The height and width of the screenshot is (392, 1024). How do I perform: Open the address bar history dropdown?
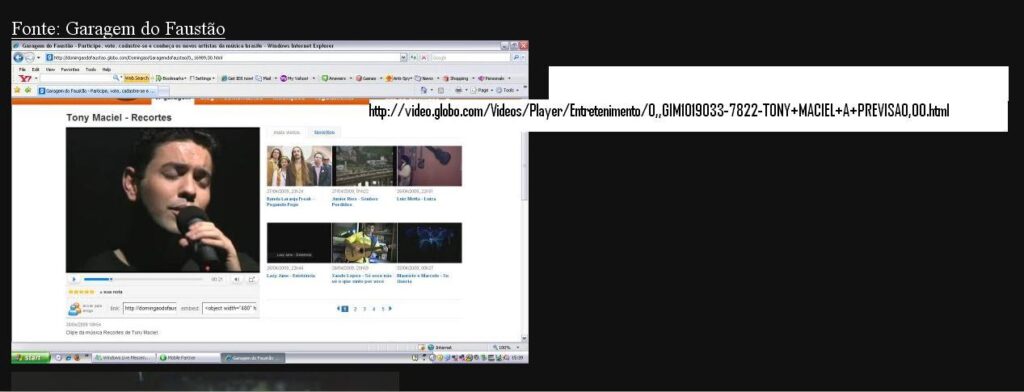404,57
